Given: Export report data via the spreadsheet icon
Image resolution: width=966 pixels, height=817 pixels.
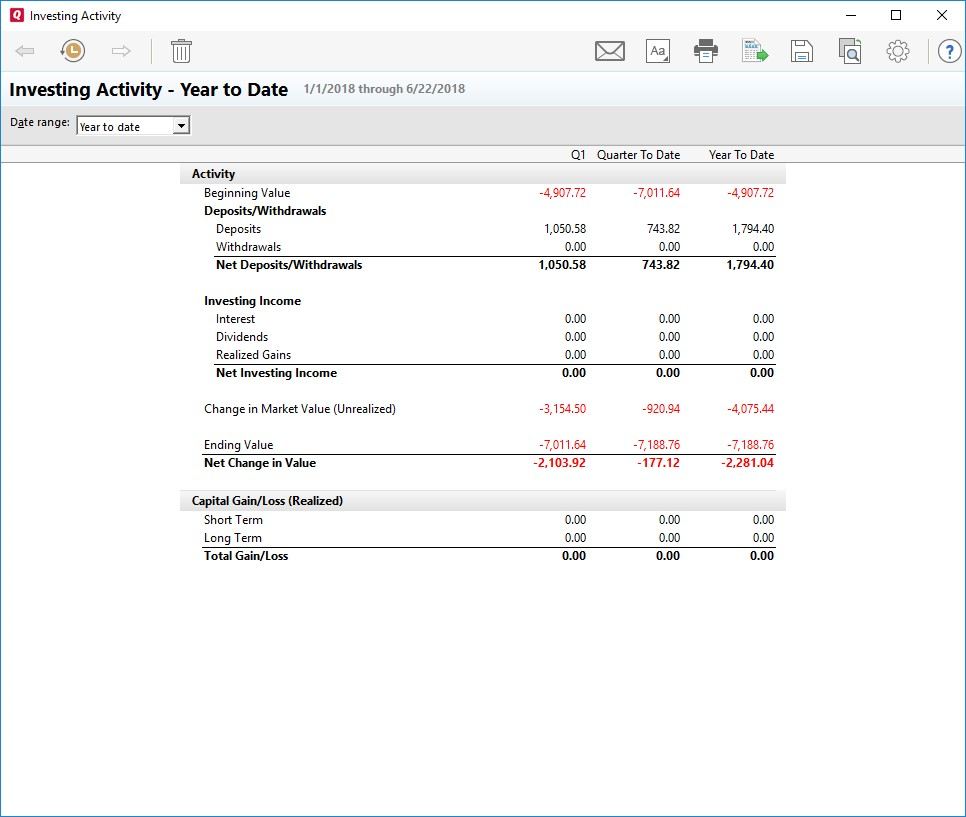Looking at the screenshot, I should (754, 51).
